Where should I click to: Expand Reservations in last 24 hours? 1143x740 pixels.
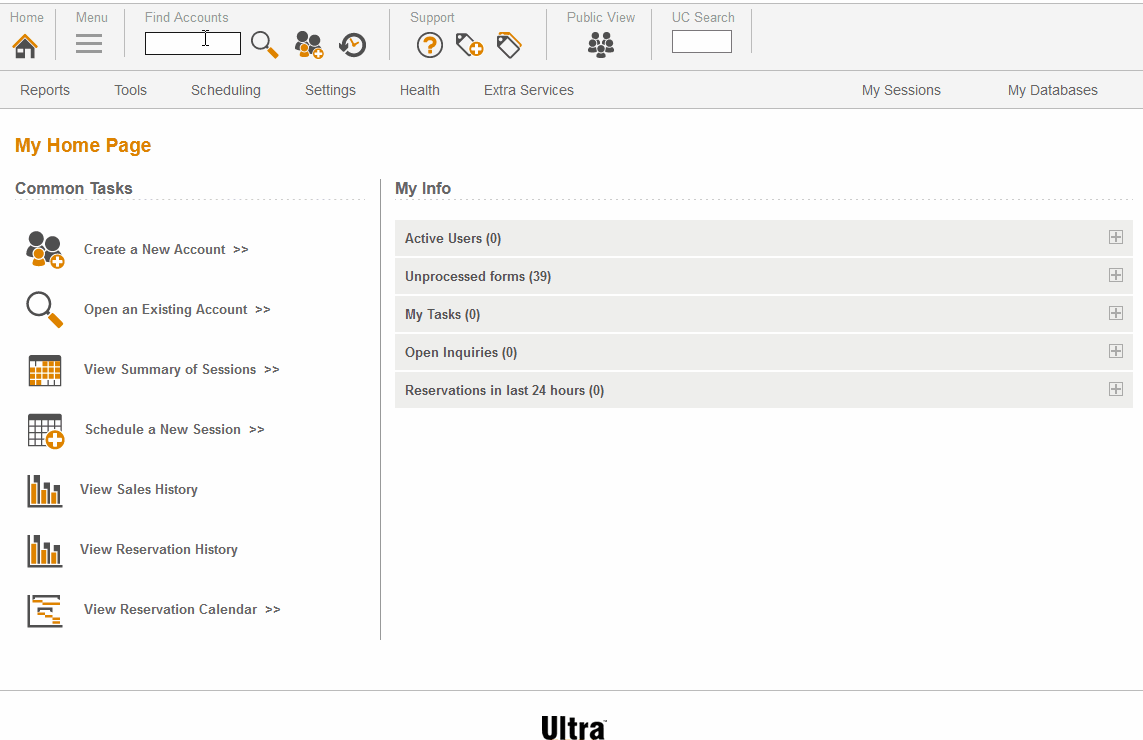[1115, 389]
